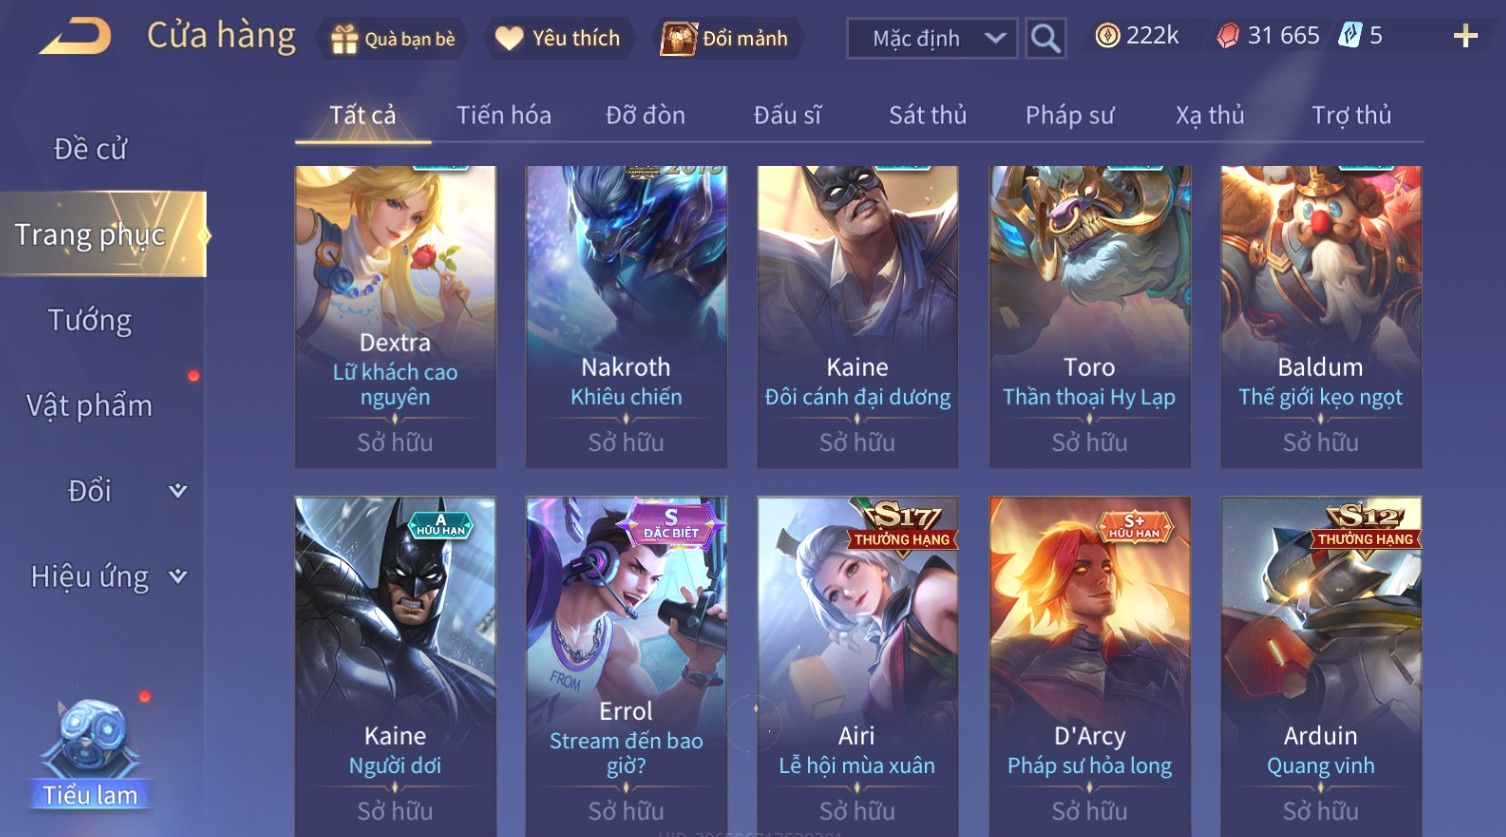1506x837 pixels.
Task: Click the blue voucher ticket icon
Action: pos(1350,36)
